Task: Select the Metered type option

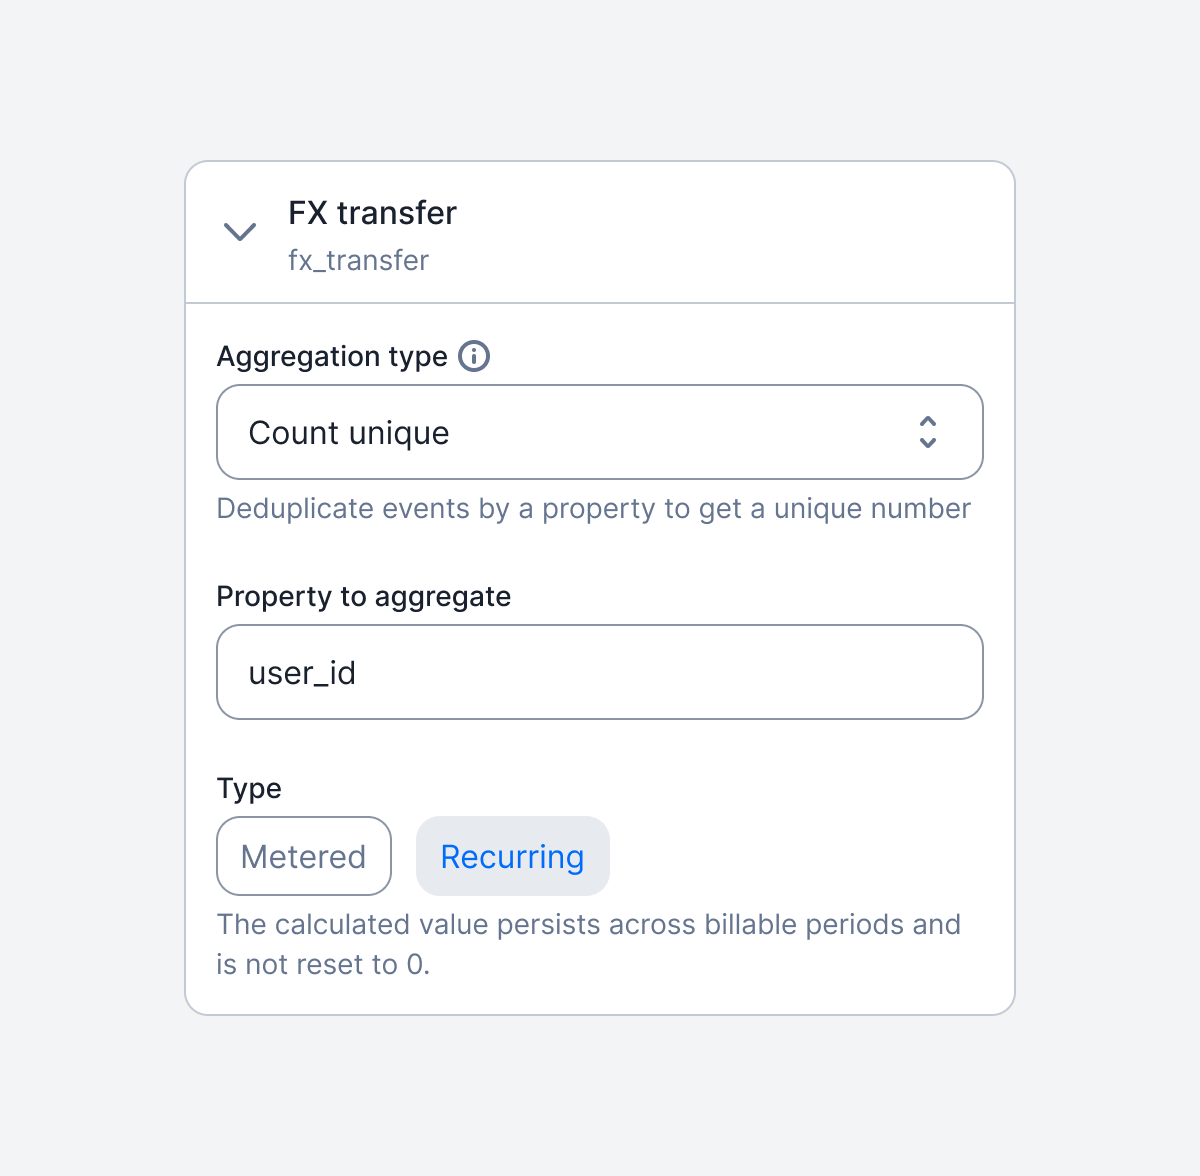Action: pyautogui.click(x=303, y=856)
